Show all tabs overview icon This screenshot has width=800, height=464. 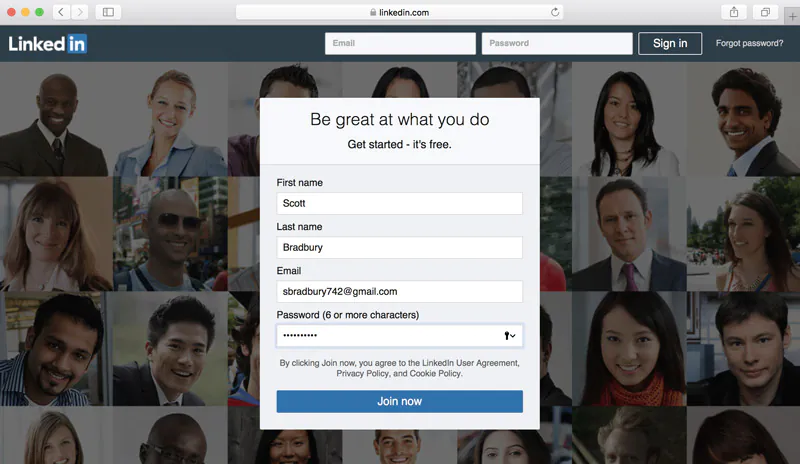click(x=765, y=12)
